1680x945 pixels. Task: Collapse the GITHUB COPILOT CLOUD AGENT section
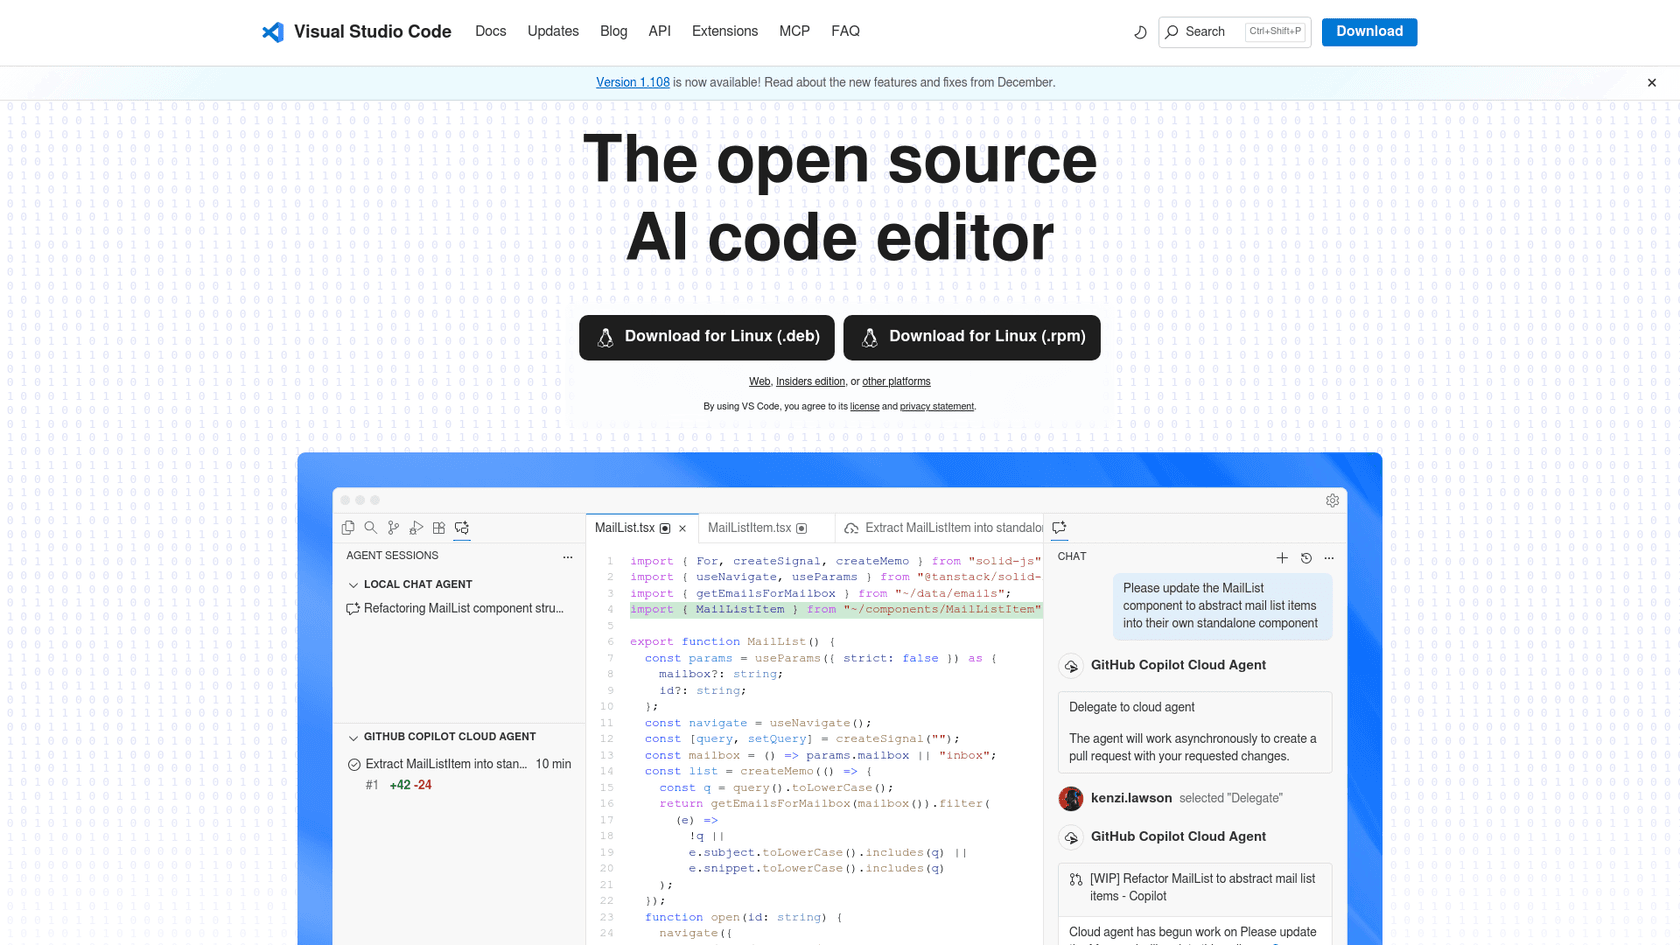click(353, 736)
